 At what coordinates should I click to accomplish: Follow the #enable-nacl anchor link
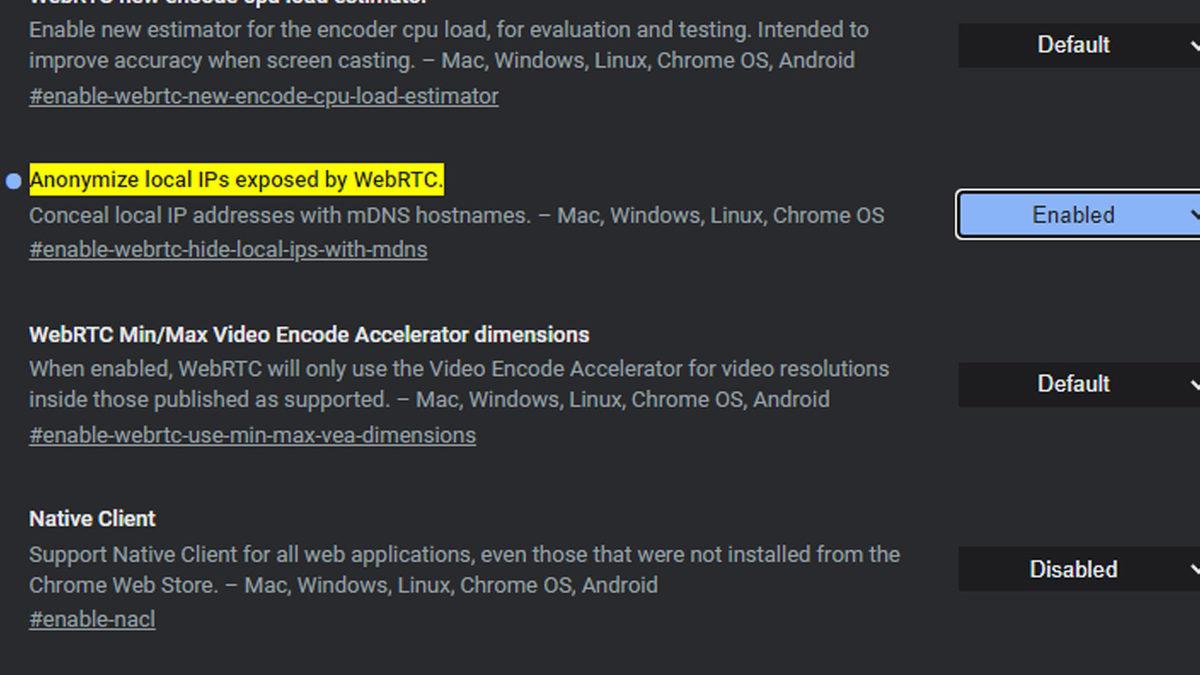(92, 620)
